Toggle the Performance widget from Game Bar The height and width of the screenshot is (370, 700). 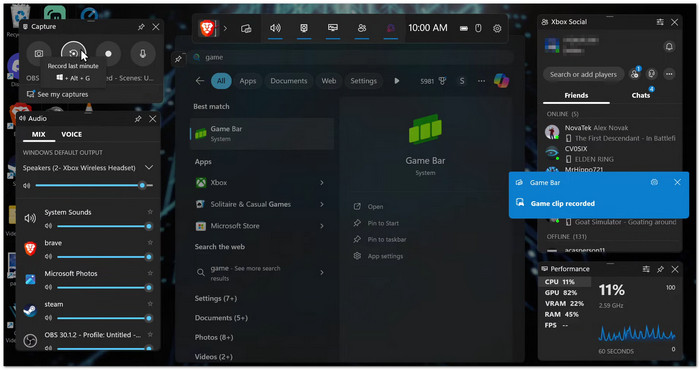point(333,28)
